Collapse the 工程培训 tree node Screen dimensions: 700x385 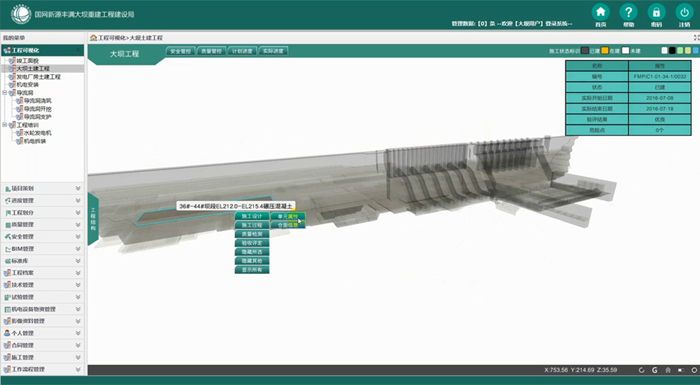tap(4, 125)
